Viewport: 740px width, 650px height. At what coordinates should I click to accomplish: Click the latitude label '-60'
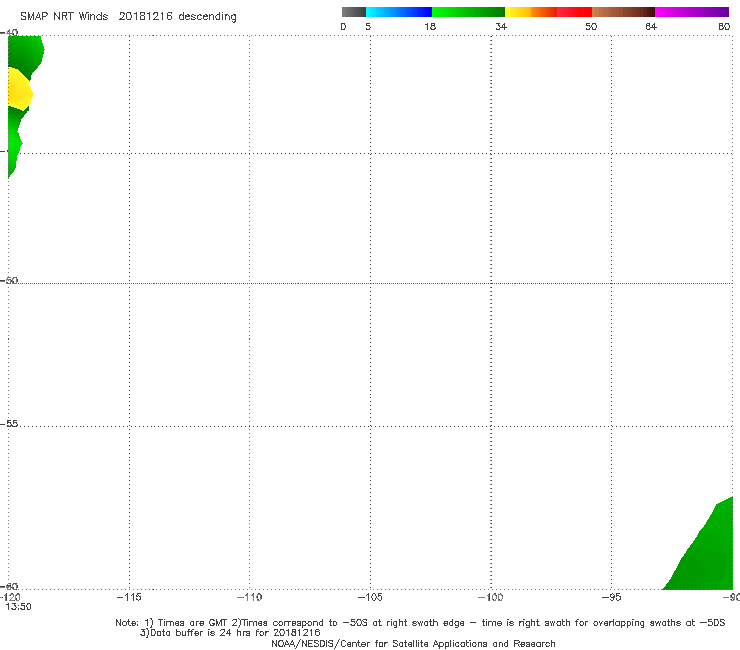9,586
